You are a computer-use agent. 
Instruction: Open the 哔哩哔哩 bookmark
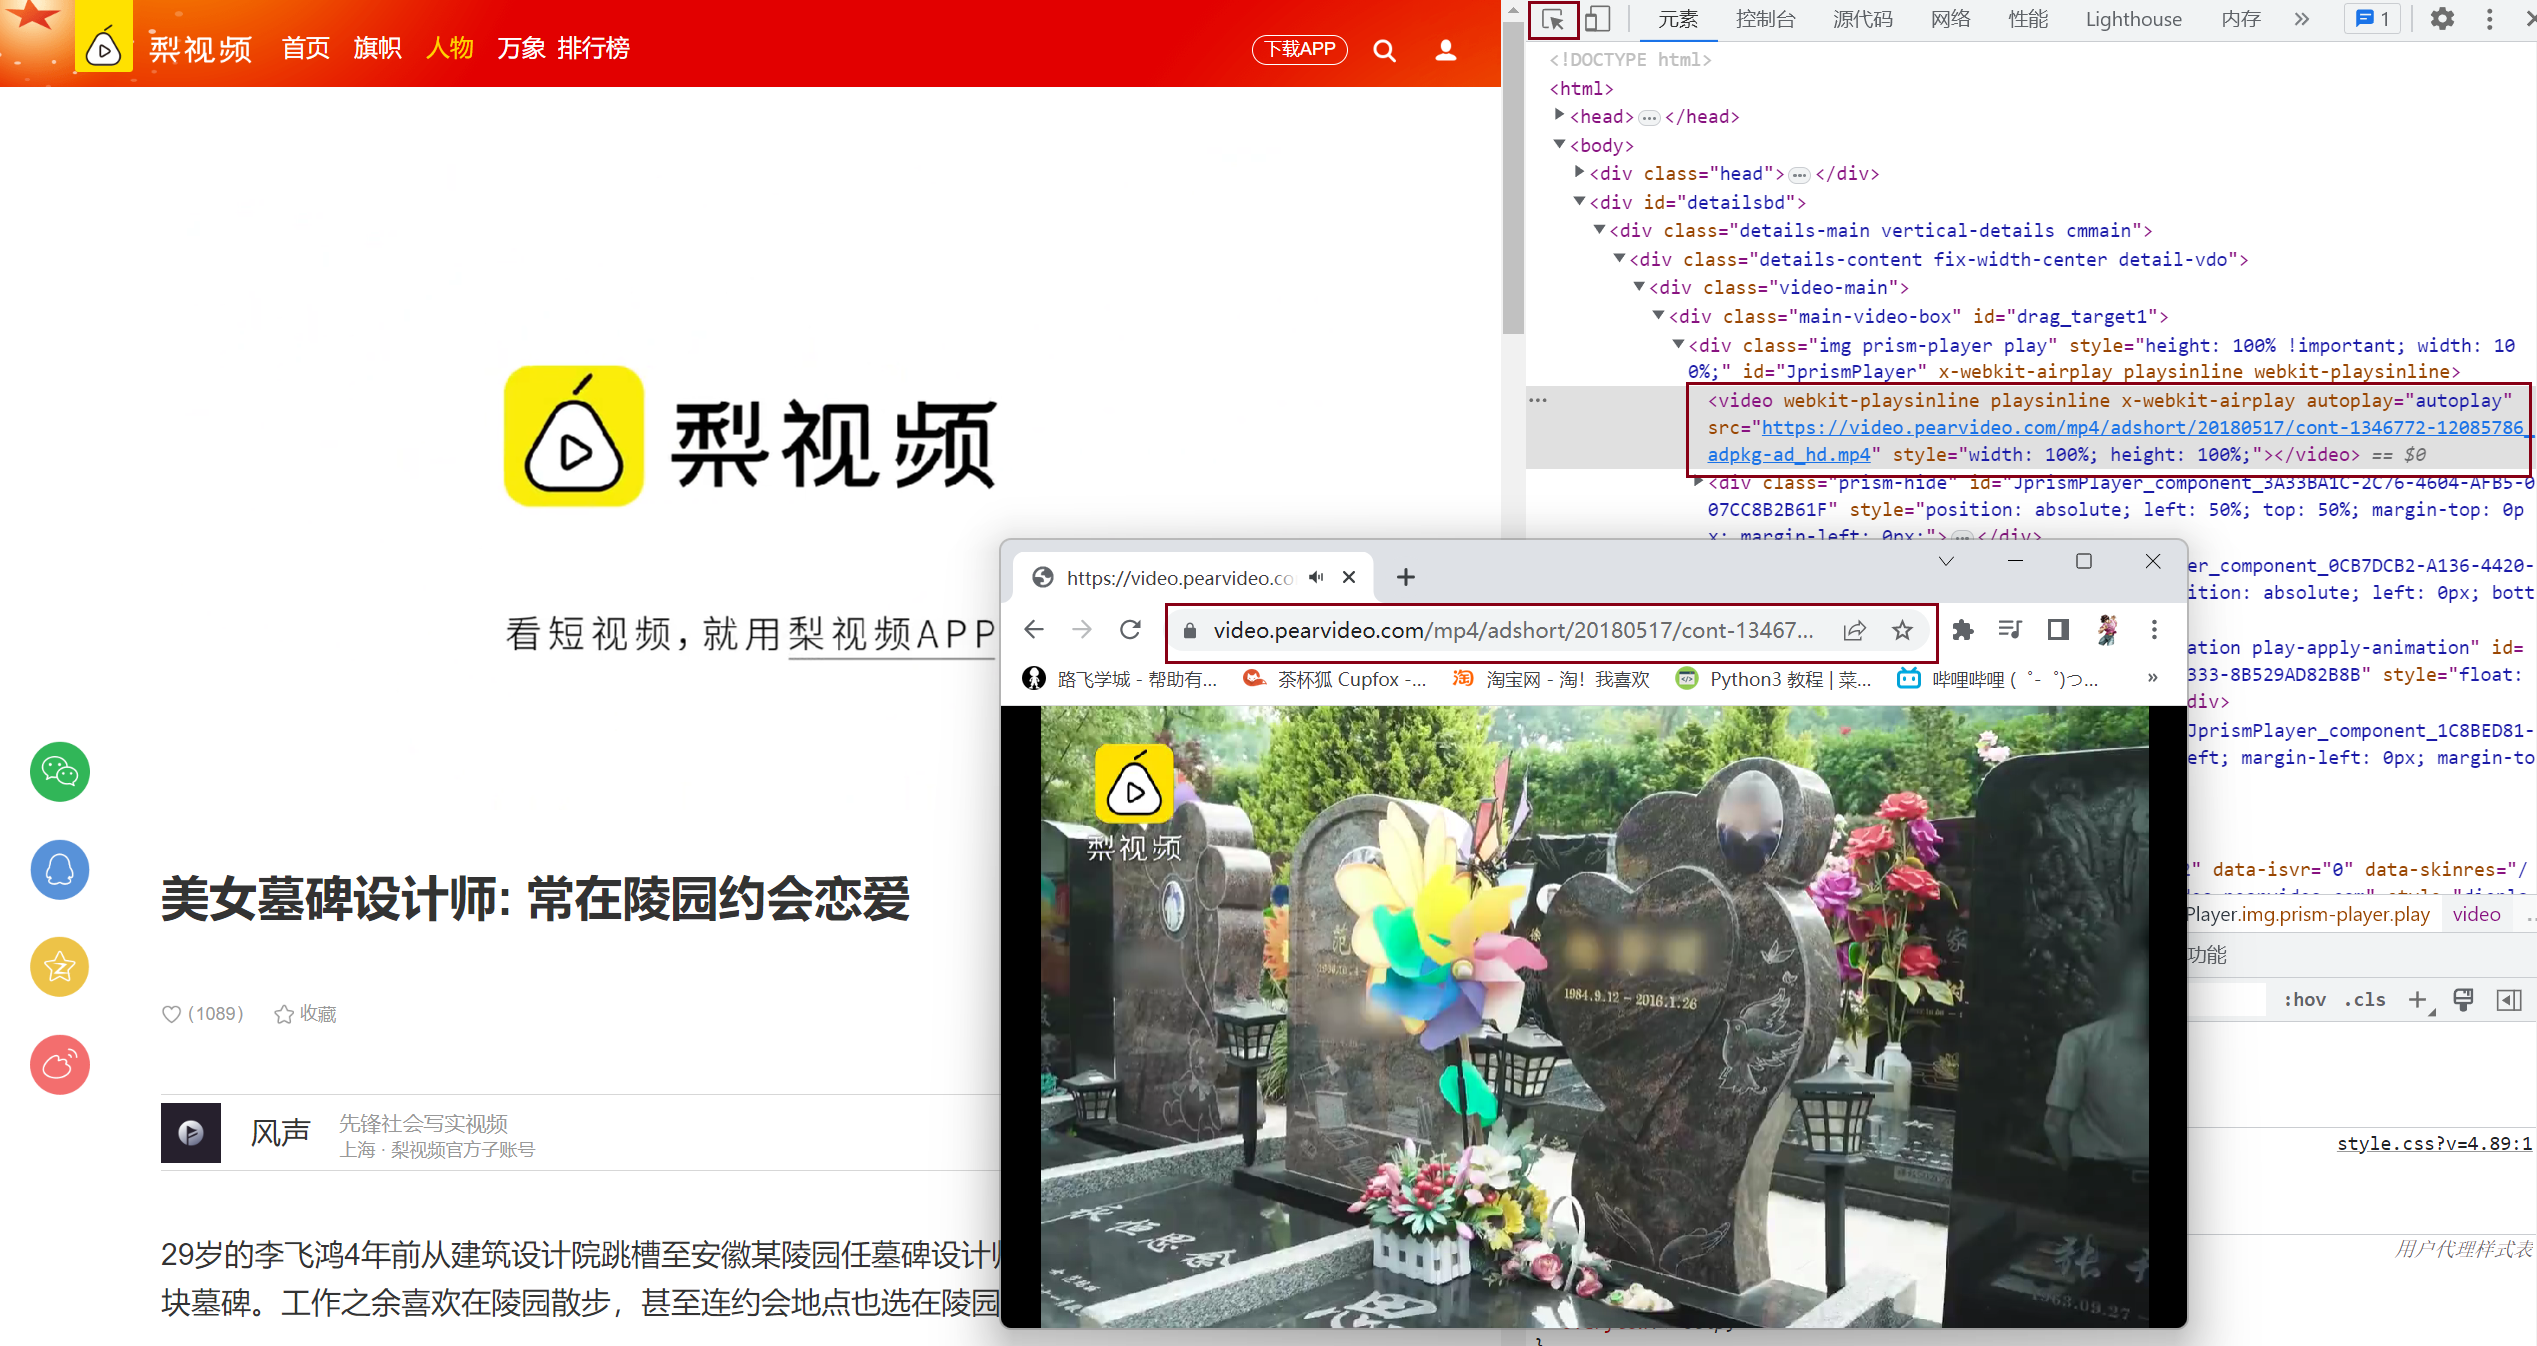coord(1997,679)
